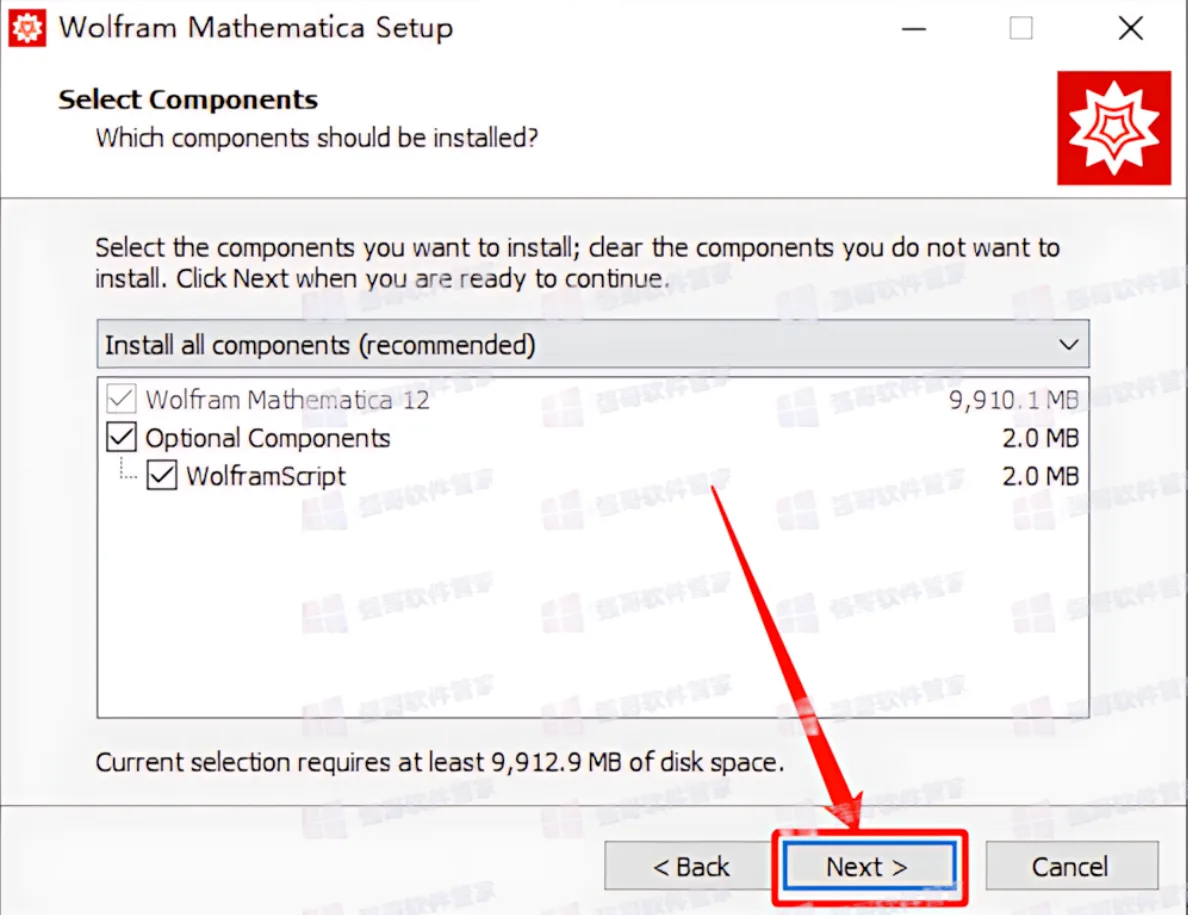The image size is (1188, 915).
Task: Click the 'Which components should be installed?' text
Action: (317, 138)
